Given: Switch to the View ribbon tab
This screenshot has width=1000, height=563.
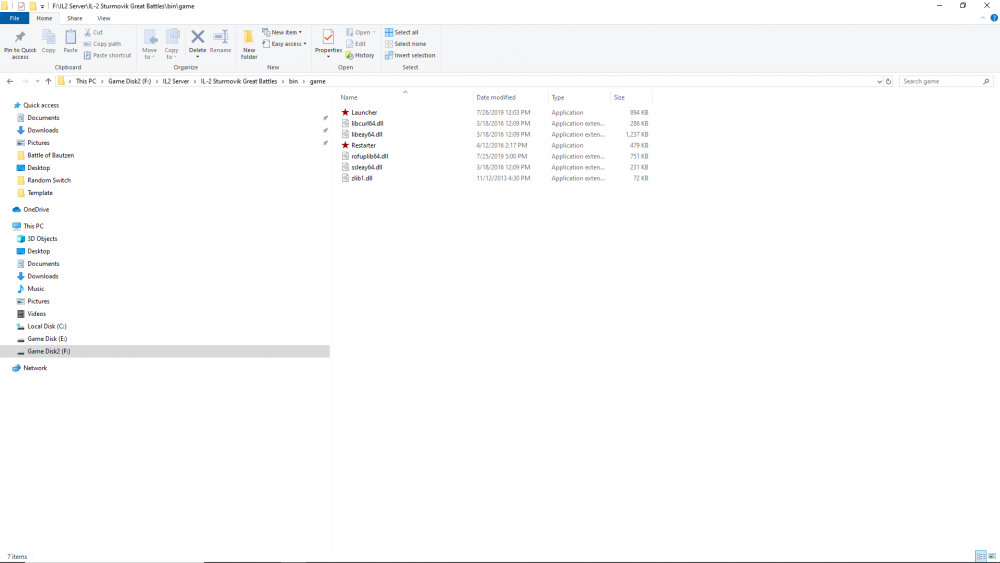Looking at the screenshot, I should (x=103, y=18).
